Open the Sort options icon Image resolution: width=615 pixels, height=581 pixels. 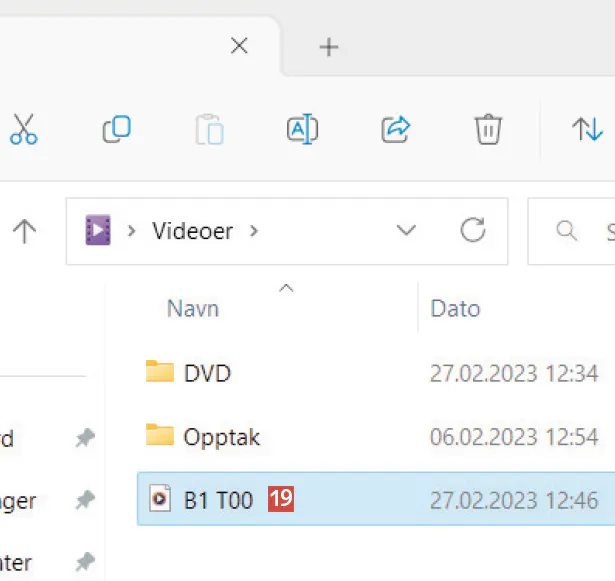(x=586, y=129)
